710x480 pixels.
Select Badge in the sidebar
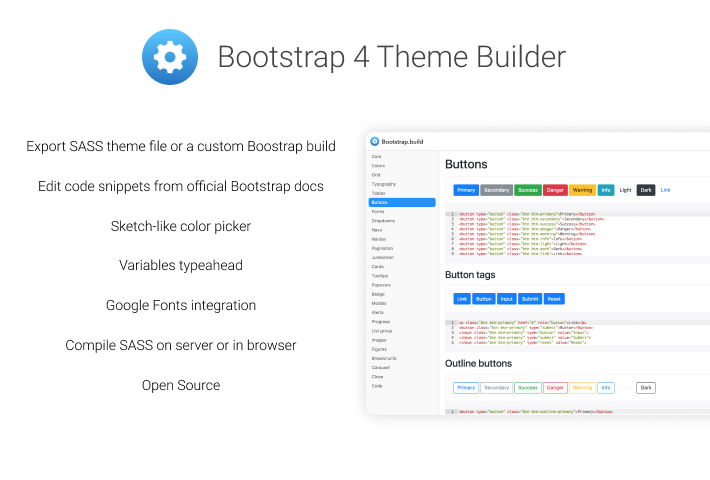378,294
